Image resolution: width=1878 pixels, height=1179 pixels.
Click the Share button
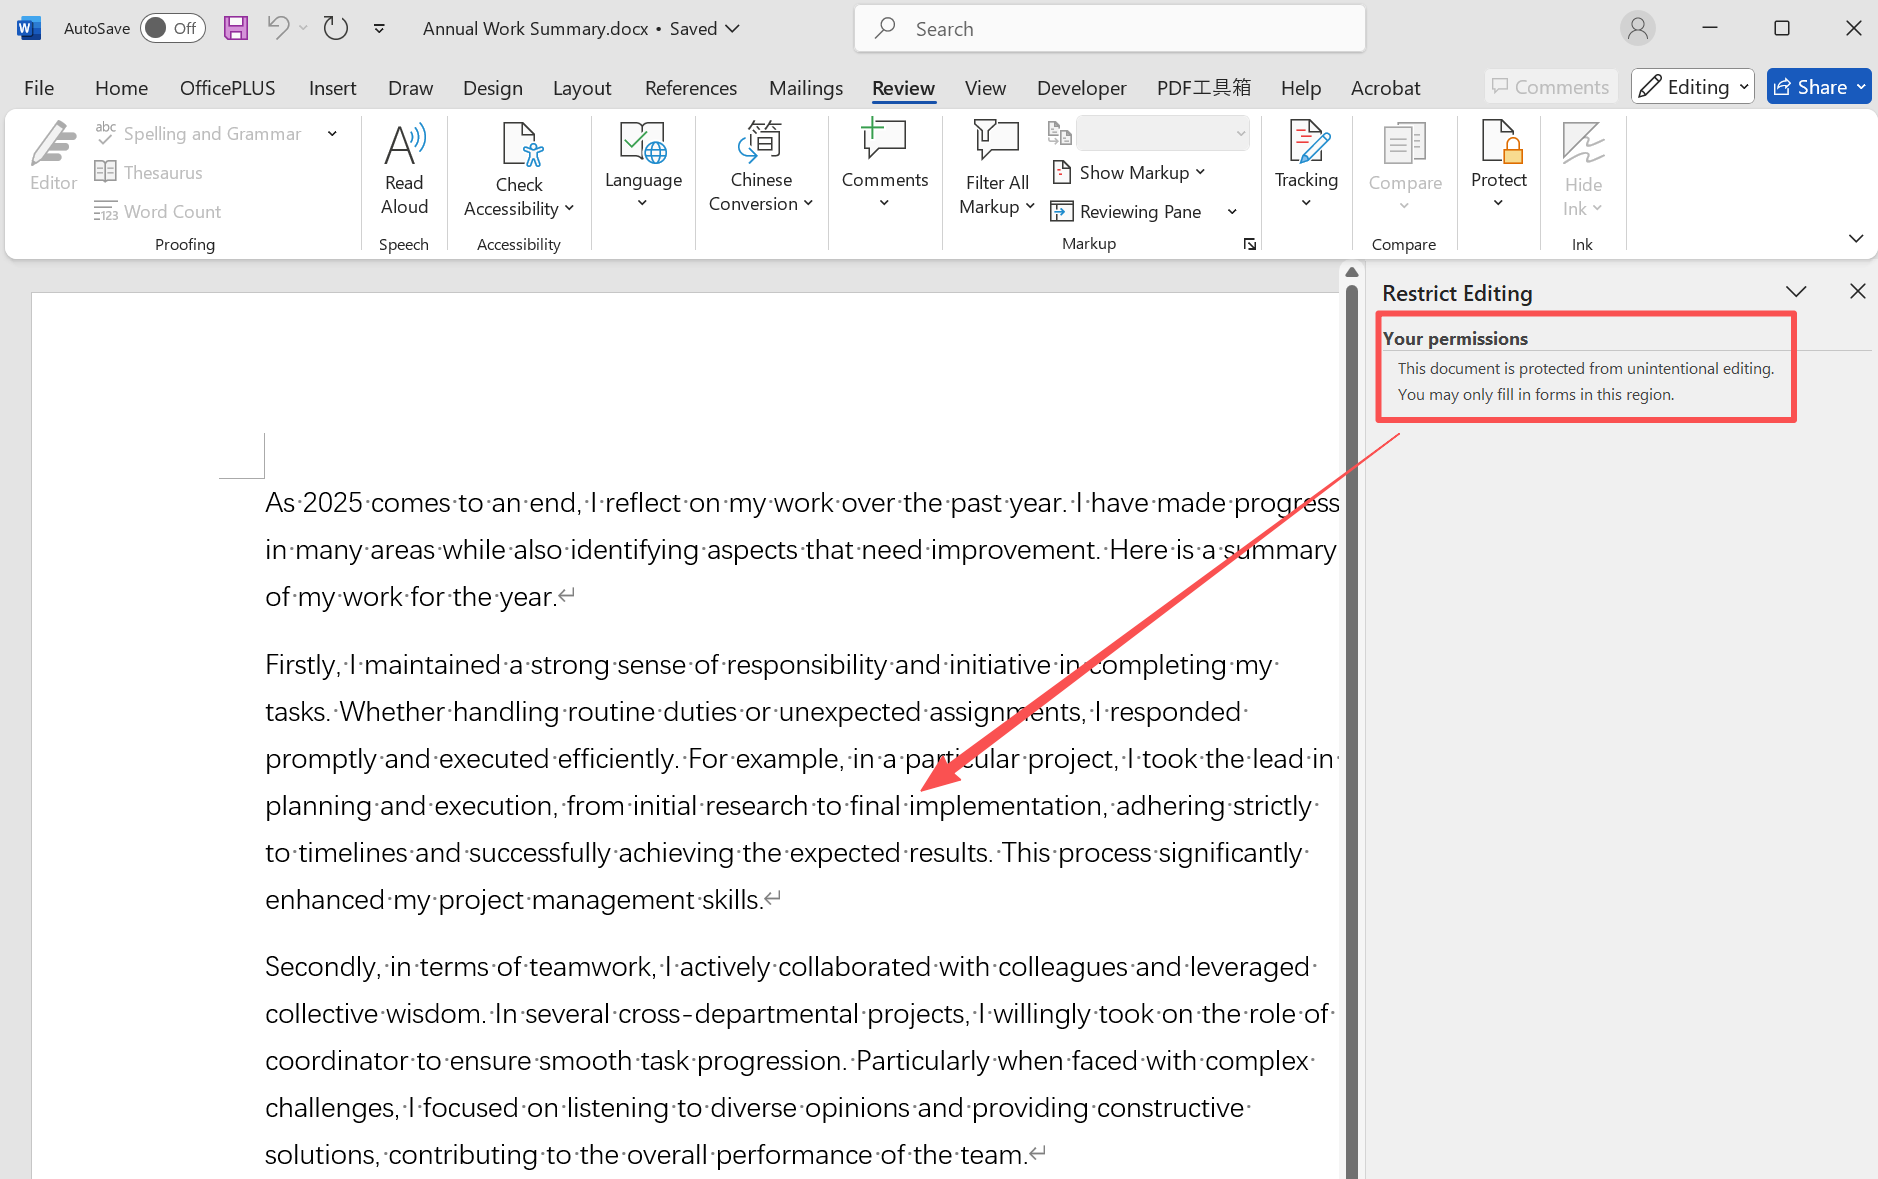[x=1810, y=87]
